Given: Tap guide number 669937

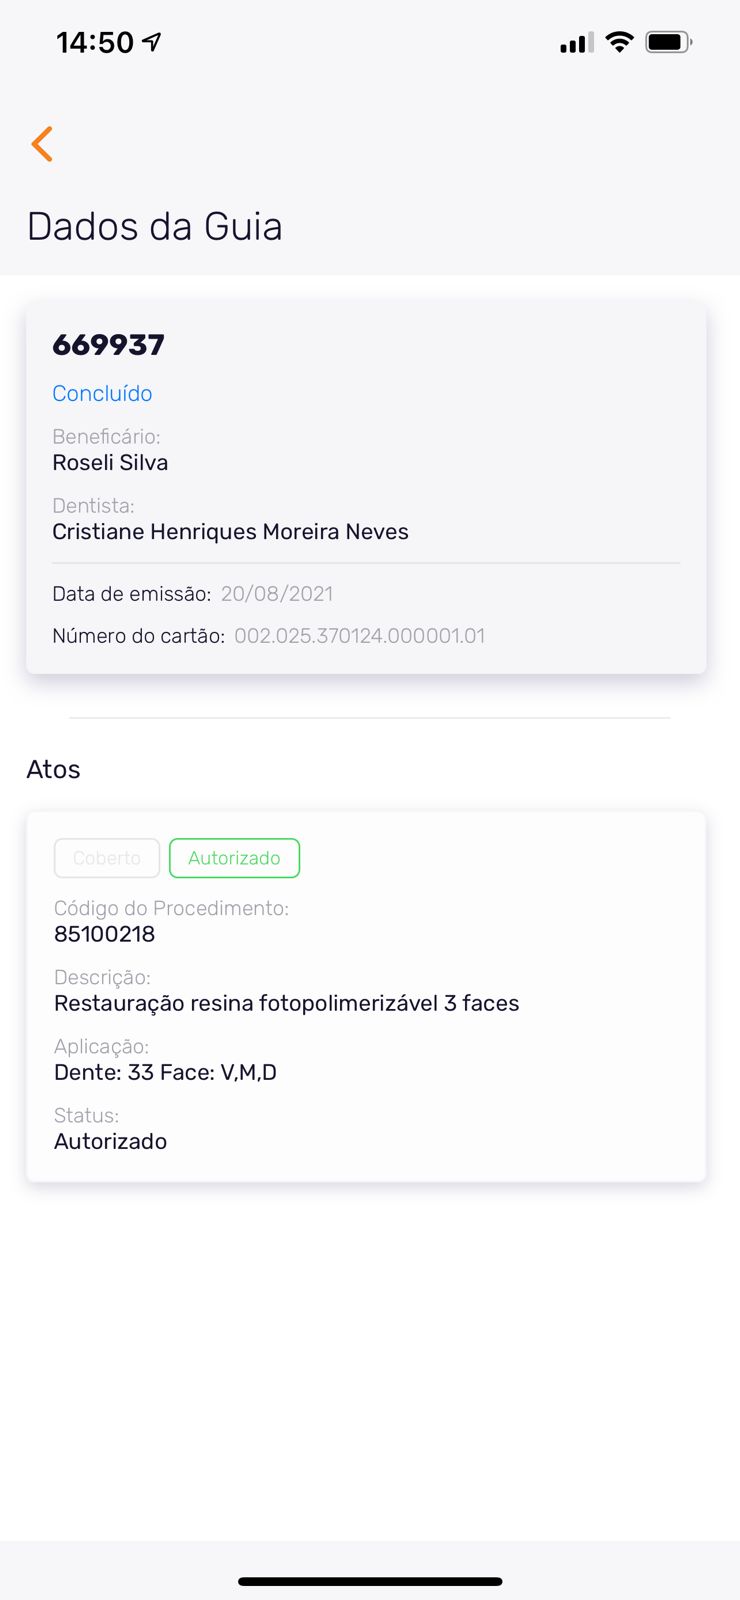Looking at the screenshot, I should click(108, 345).
